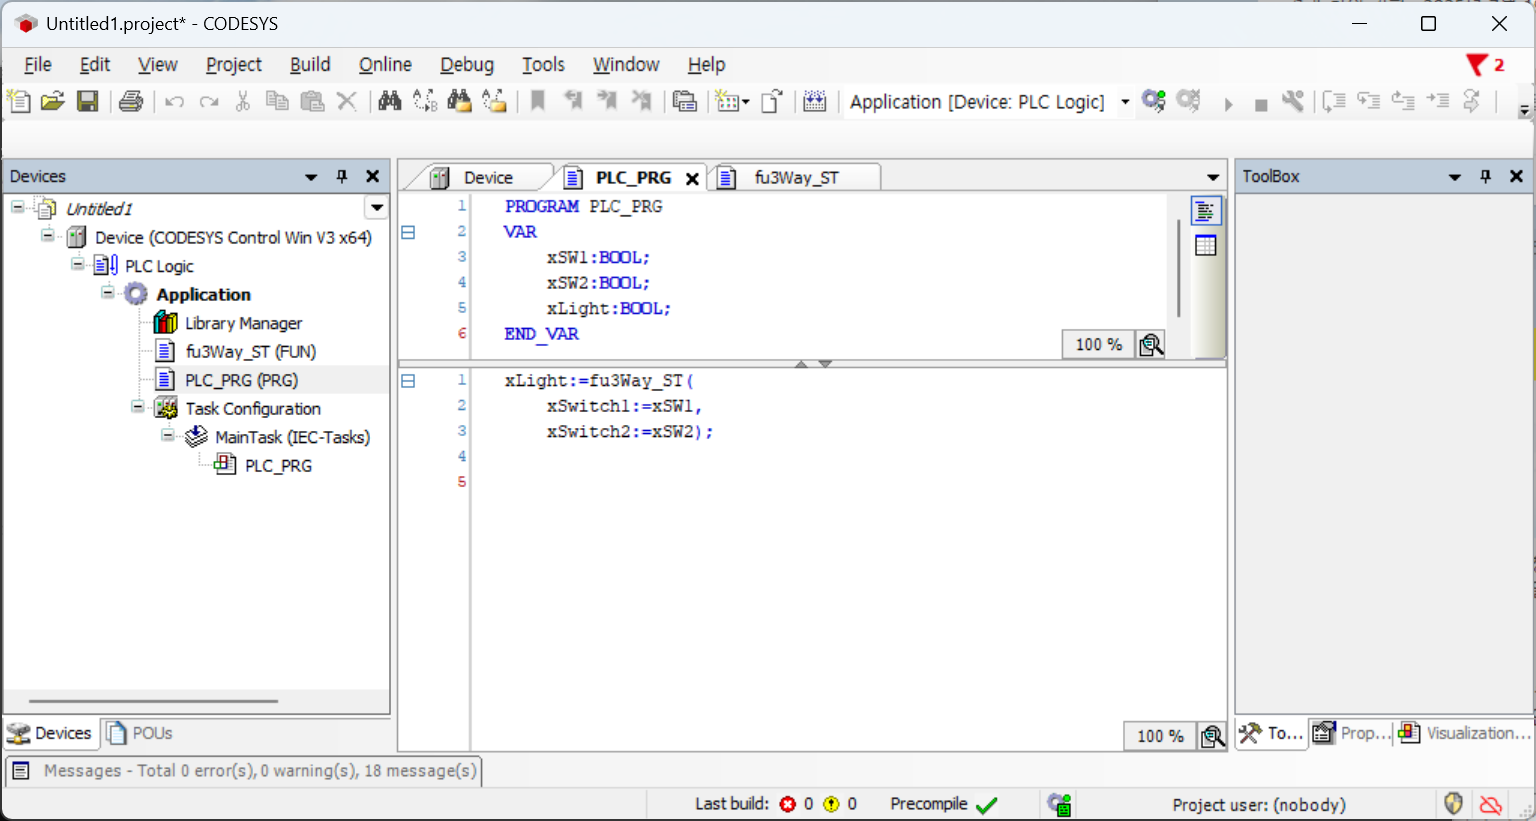Image resolution: width=1536 pixels, height=821 pixels.
Task: Open the Online menu
Action: coord(385,65)
